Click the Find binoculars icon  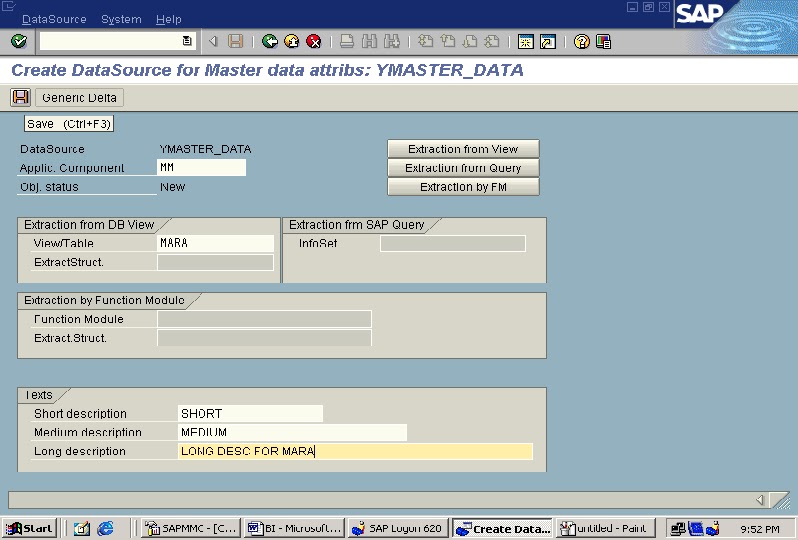click(x=369, y=41)
